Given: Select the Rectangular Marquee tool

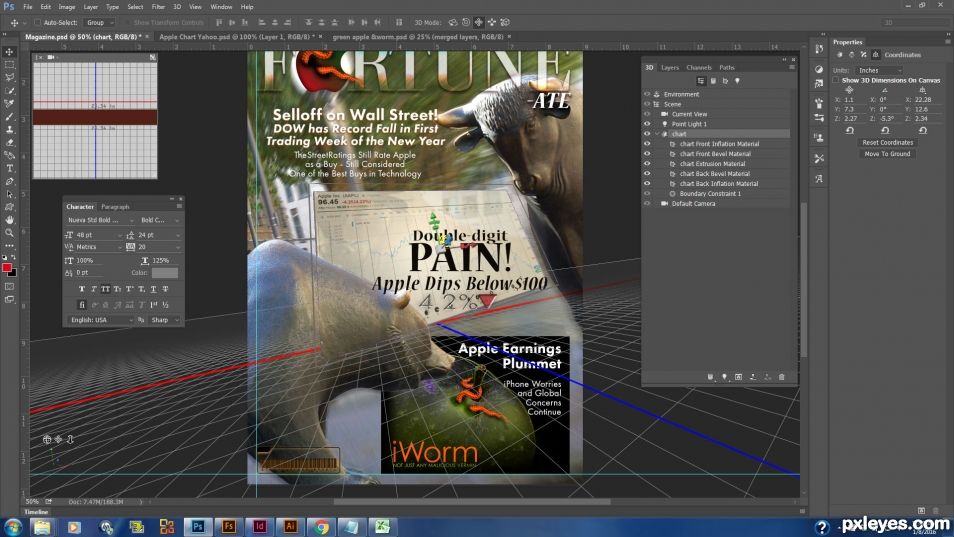Looking at the screenshot, I should click(9, 64).
